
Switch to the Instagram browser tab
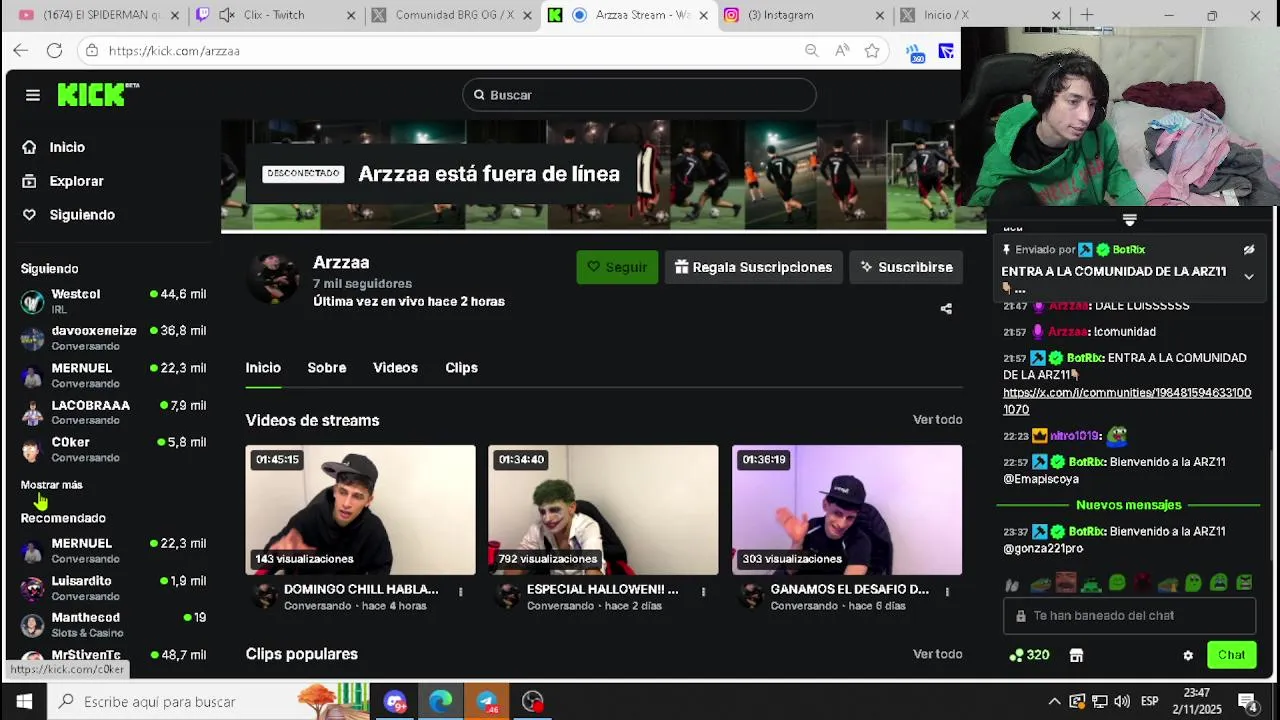804,15
